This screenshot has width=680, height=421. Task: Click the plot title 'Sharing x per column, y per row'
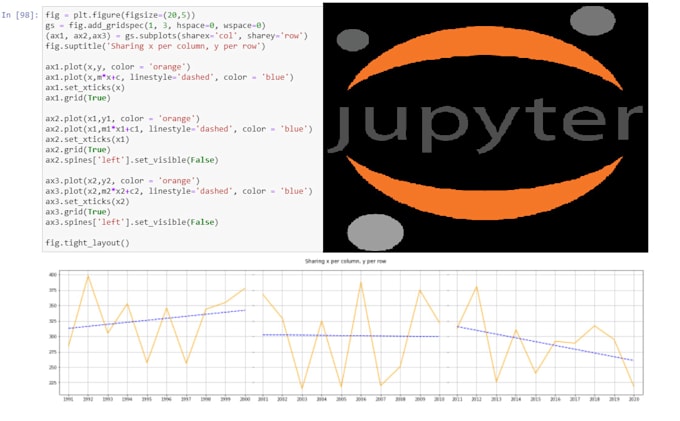[x=345, y=261]
